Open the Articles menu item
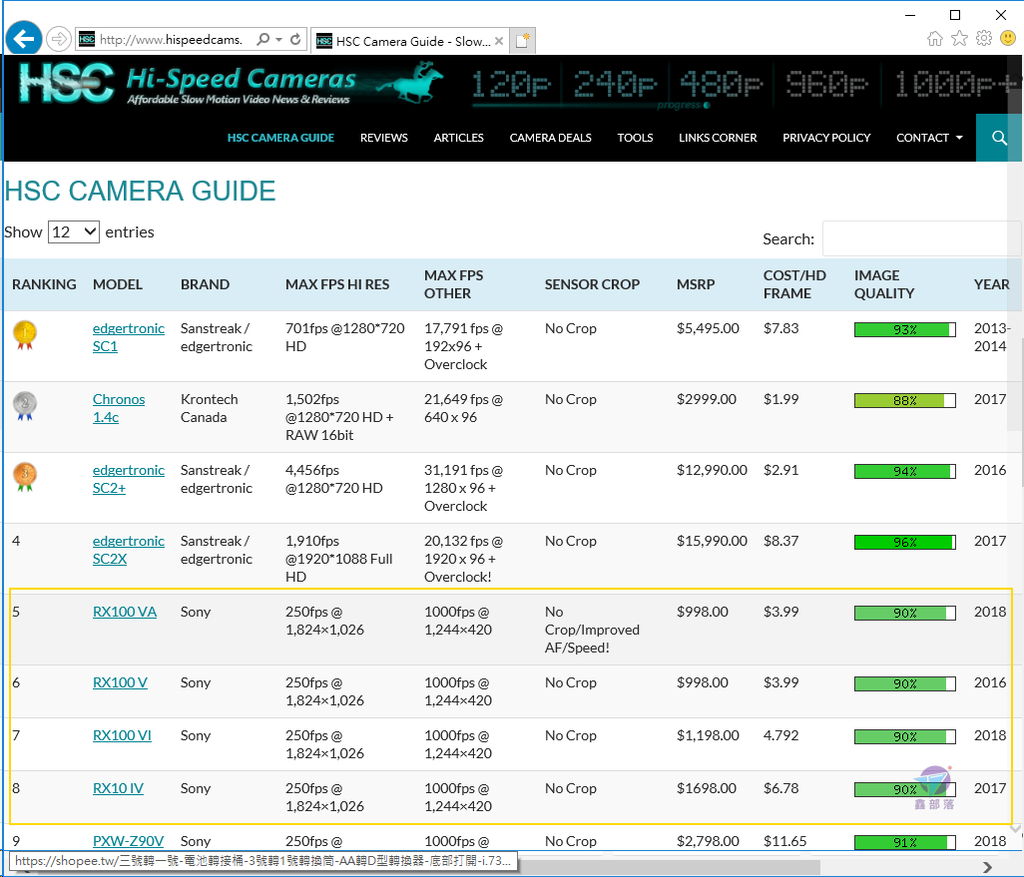 pos(458,138)
